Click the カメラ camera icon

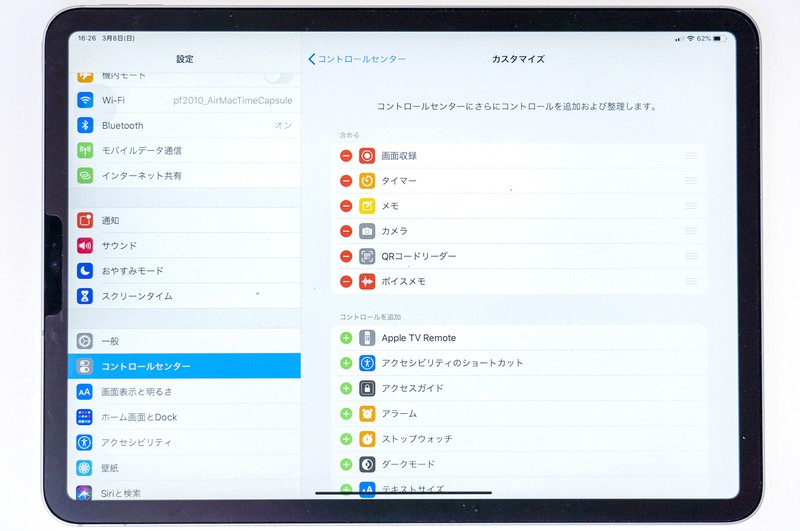click(x=367, y=231)
